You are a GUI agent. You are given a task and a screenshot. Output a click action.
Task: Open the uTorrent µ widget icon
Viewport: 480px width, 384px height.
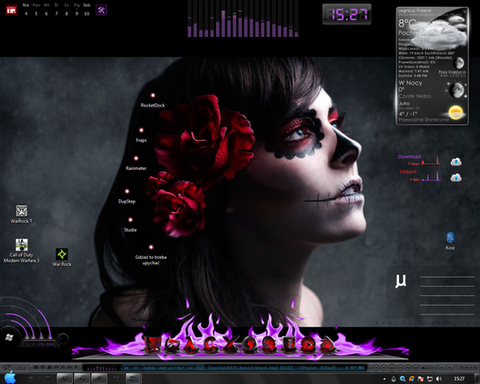[x=401, y=281]
